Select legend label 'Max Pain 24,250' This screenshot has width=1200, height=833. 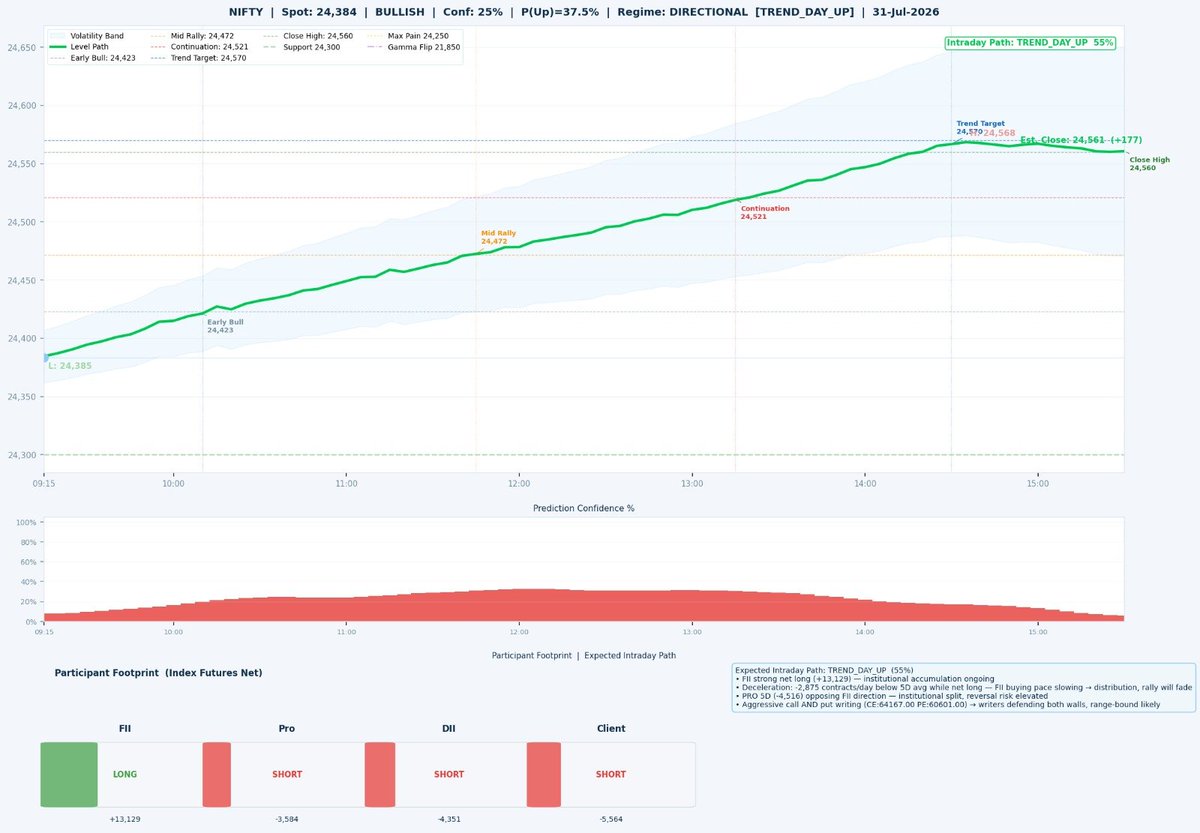[418, 36]
